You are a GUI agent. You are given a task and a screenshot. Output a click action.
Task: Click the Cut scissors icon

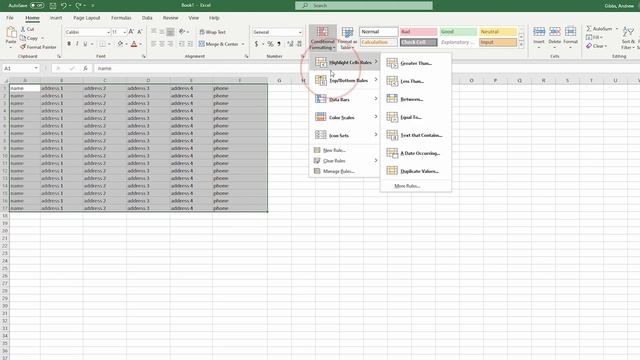click(x=23, y=29)
